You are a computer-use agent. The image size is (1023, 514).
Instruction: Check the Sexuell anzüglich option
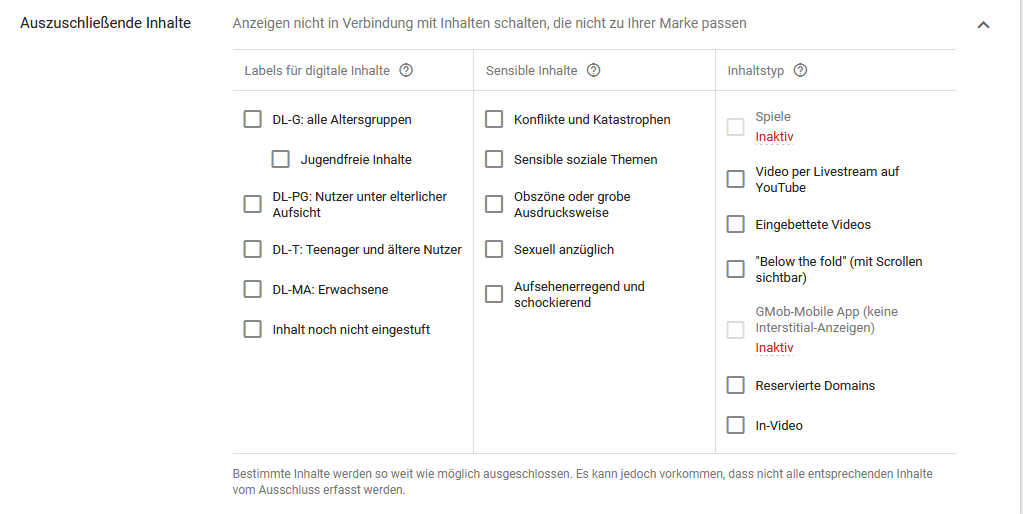click(494, 249)
